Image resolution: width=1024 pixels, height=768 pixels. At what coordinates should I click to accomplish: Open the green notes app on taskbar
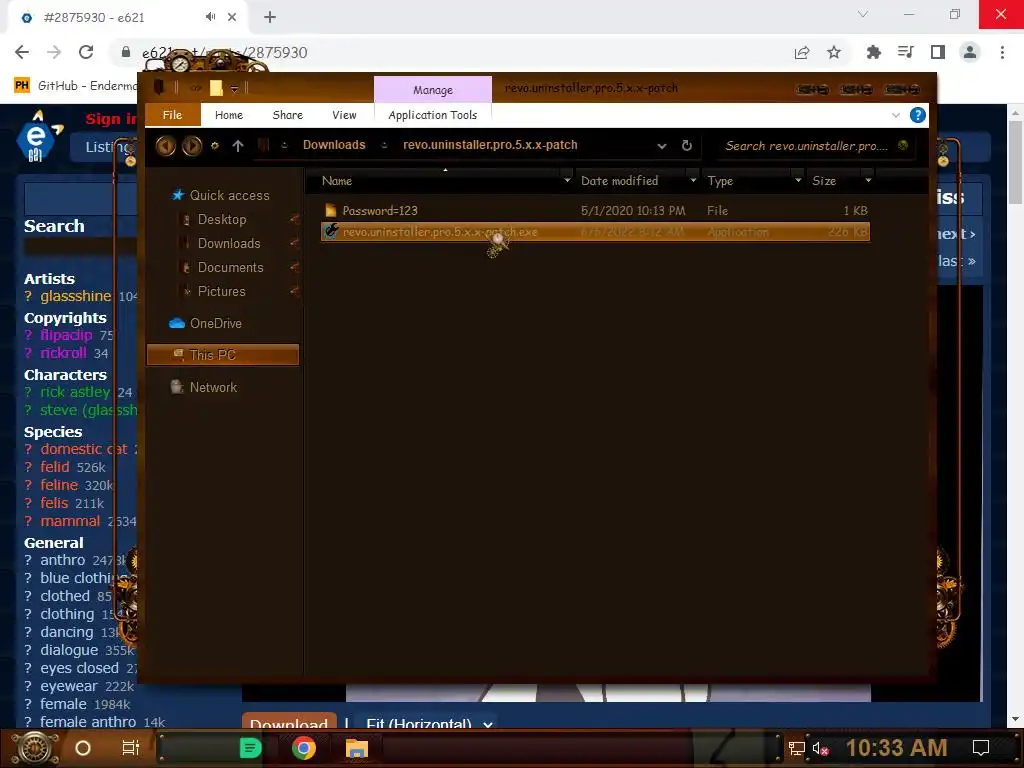point(250,748)
